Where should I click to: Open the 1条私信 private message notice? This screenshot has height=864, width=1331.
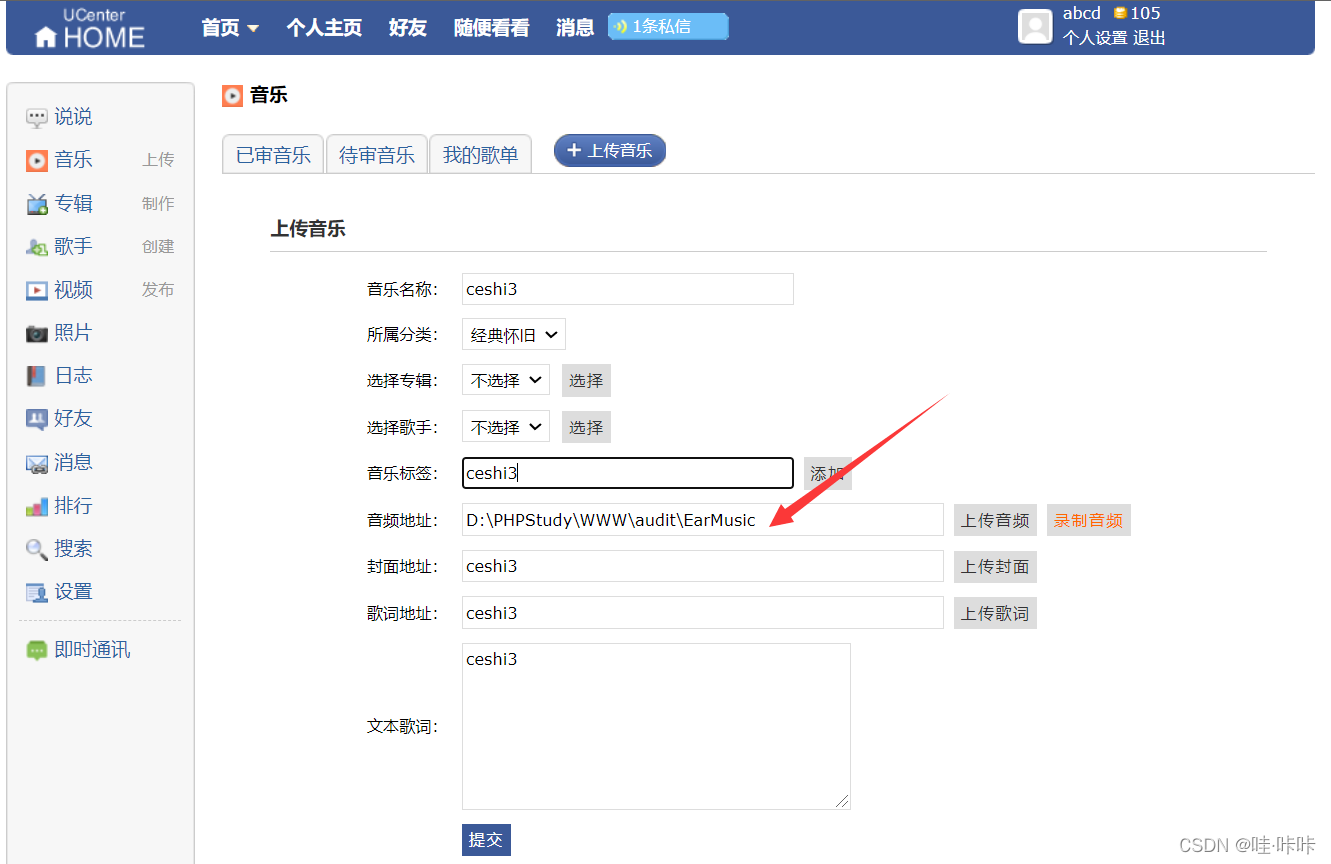[x=667, y=27]
